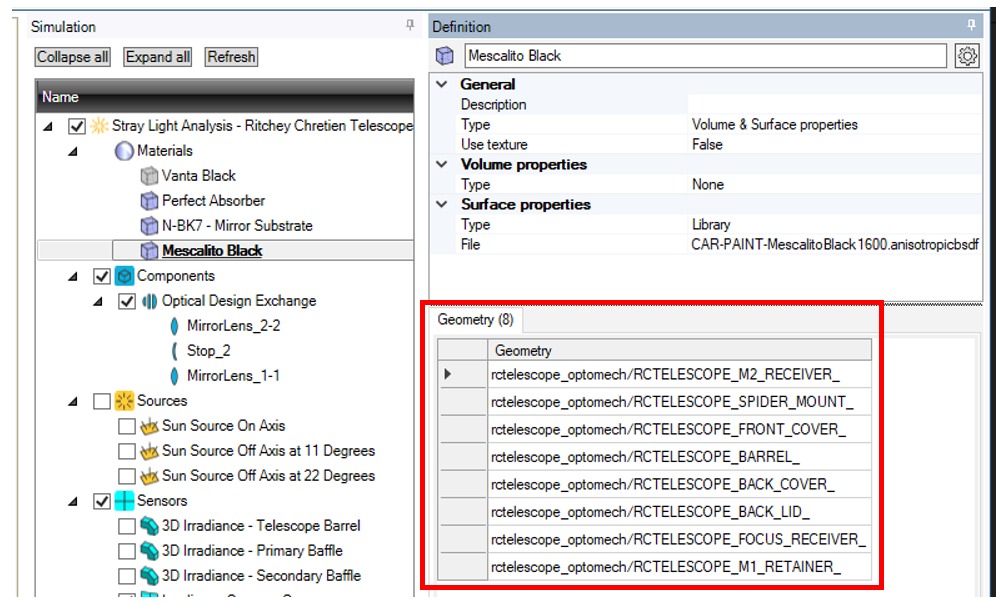Enable 3D Irradiance Telescope Barrel checkbox
Image resolution: width=1005 pixels, height=606 pixels.
click(x=126, y=526)
